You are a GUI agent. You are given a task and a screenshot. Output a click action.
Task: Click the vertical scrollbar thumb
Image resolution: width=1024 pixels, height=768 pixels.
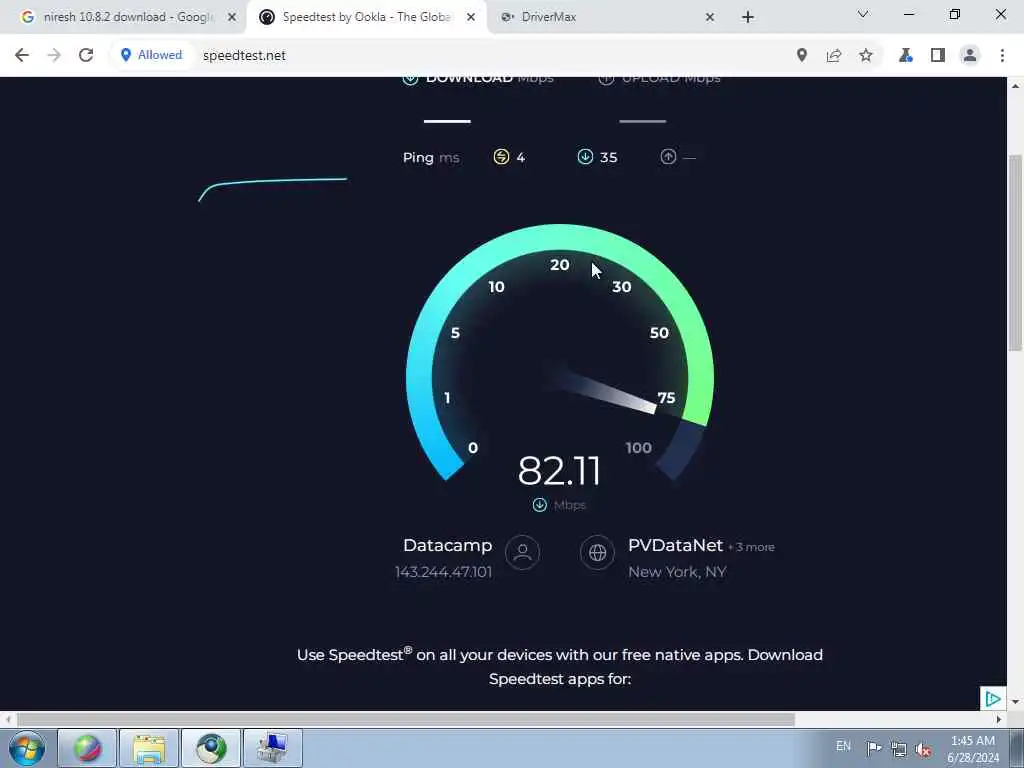(x=1015, y=253)
